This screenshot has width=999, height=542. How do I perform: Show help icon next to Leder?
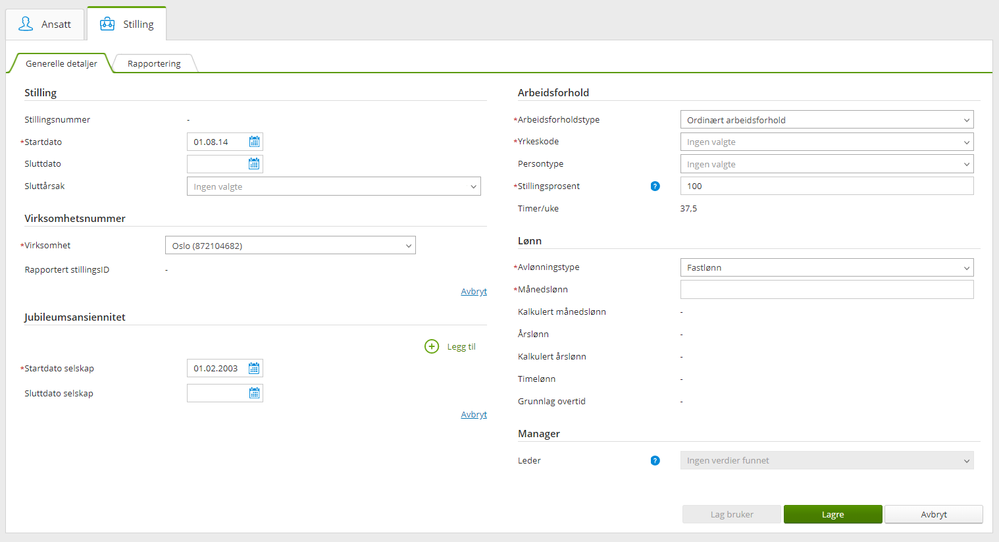[655, 461]
